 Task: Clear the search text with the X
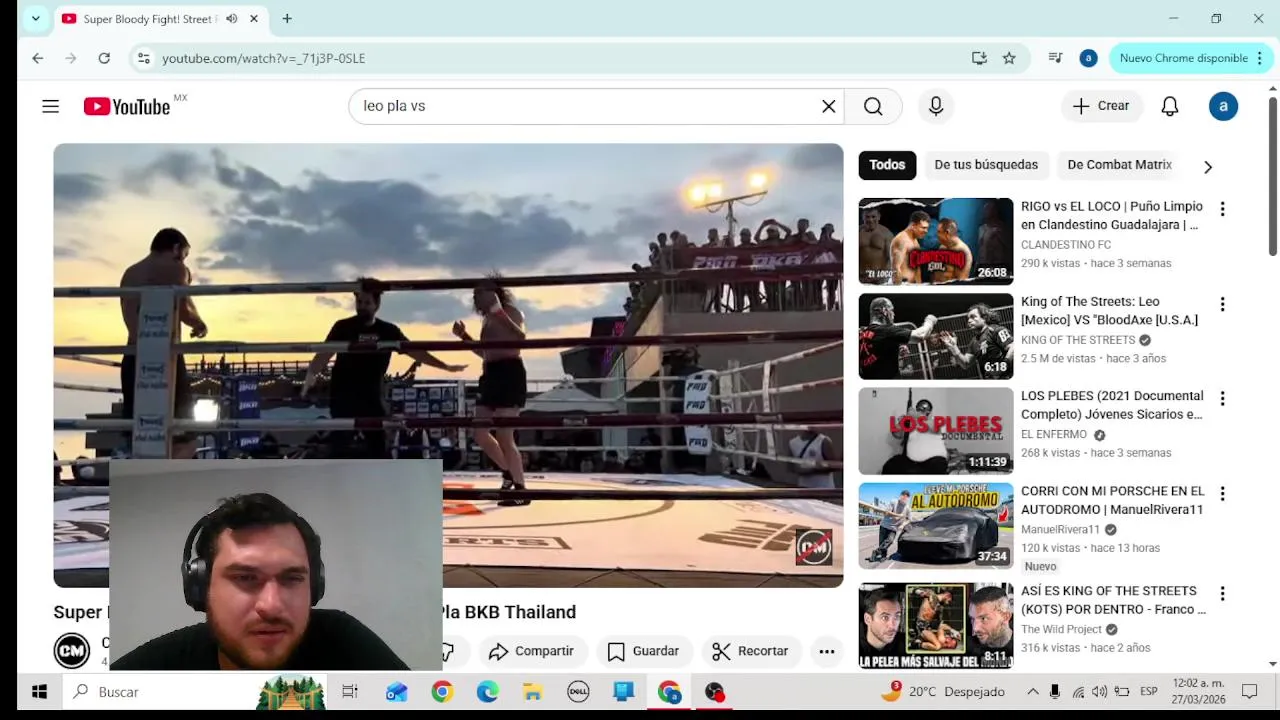tap(829, 106)
